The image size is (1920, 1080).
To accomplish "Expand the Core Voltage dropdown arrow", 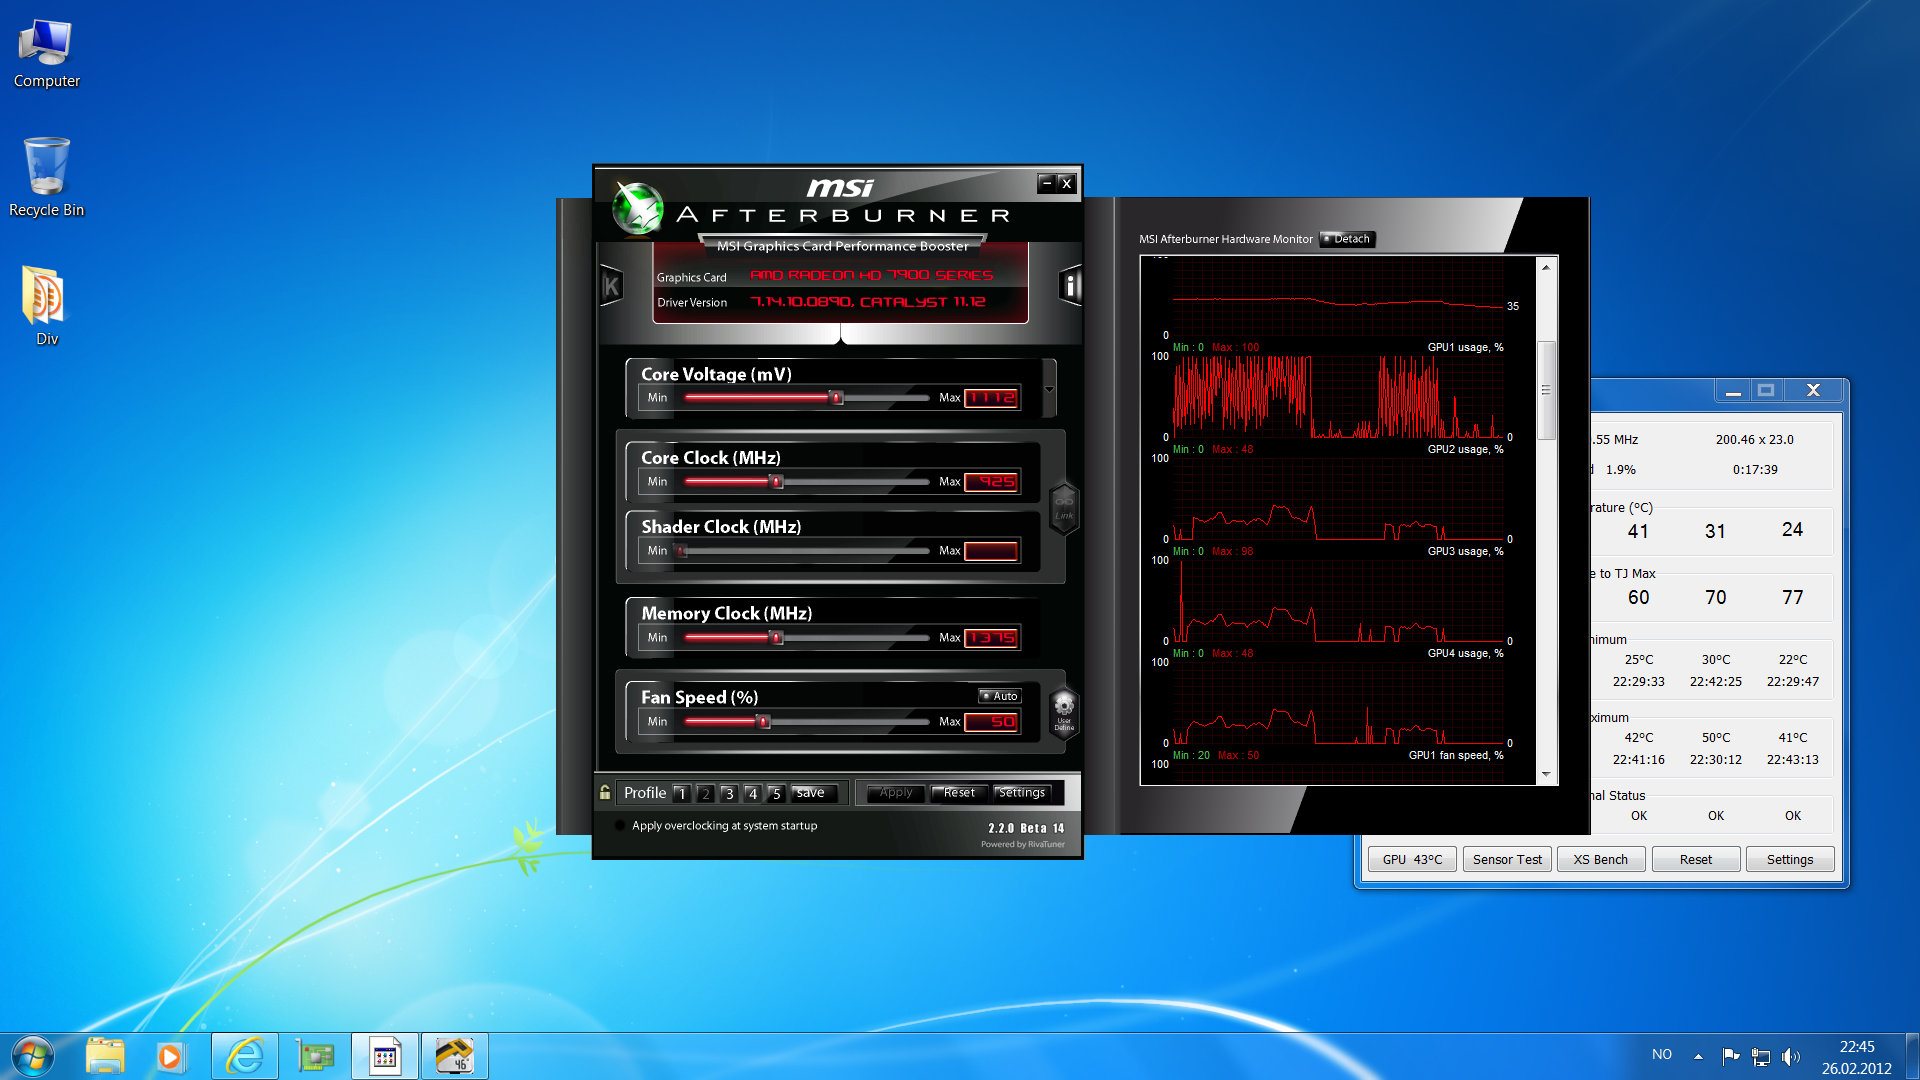I will coord(1049,390).
